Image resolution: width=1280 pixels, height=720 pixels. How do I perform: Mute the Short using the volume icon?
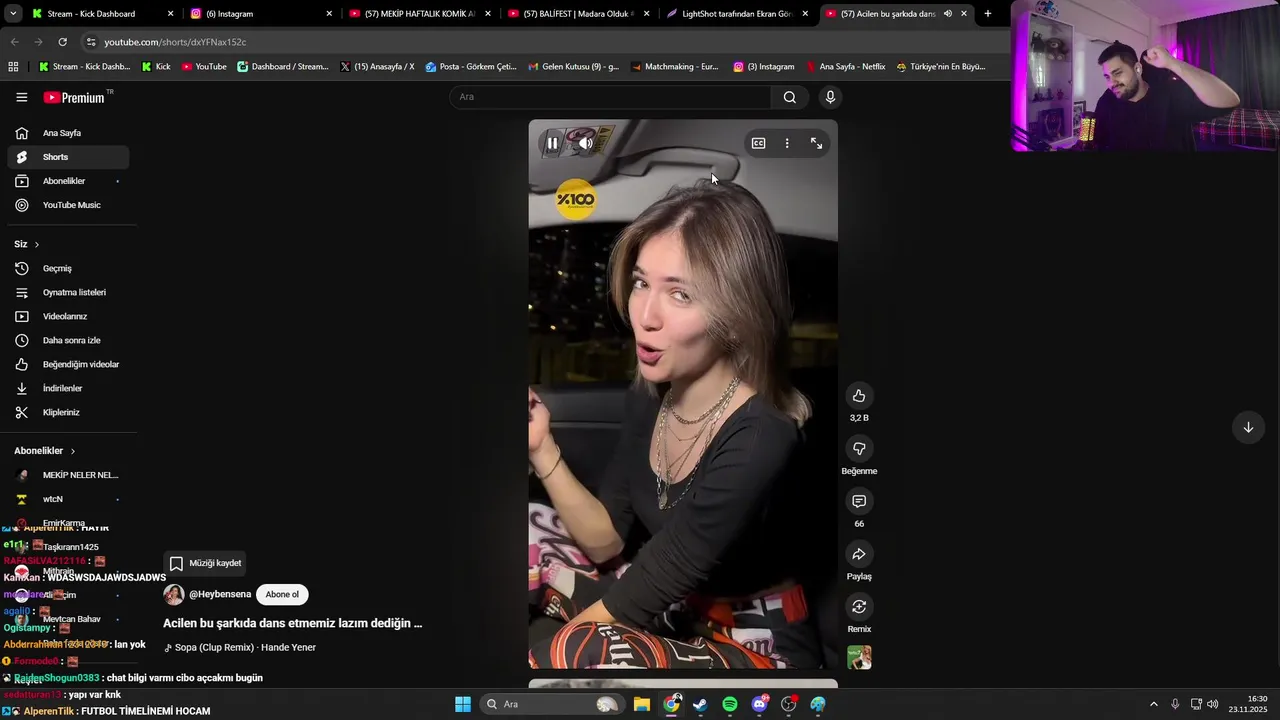(x=586, y=143)
